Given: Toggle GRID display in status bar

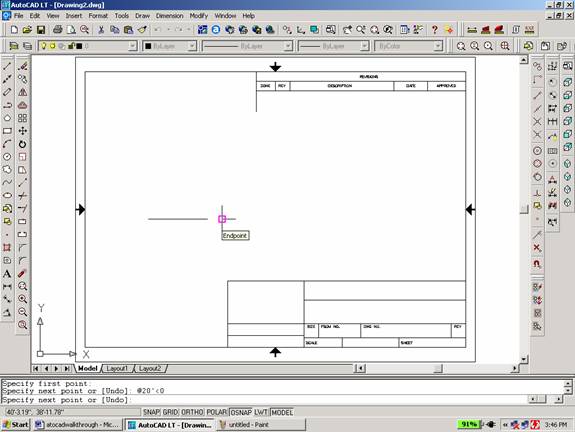Looking at the screenshot, I should click(170, 412).
